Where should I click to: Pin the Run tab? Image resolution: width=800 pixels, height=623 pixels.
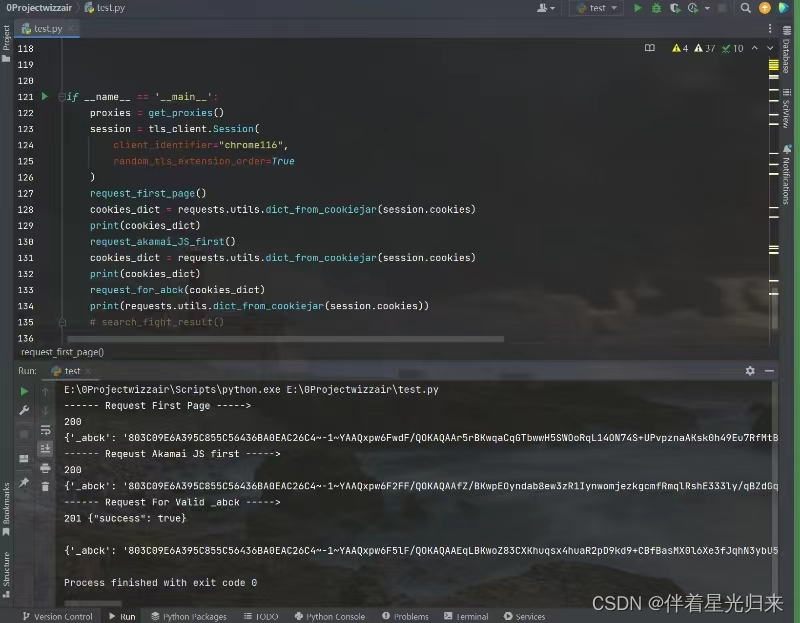[24, 482]
